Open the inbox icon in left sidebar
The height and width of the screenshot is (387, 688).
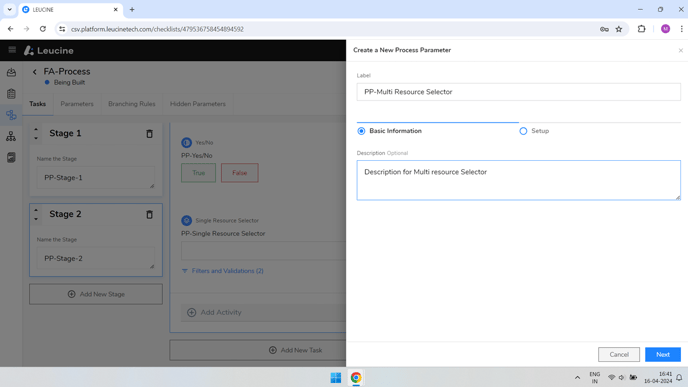(11, 72)
